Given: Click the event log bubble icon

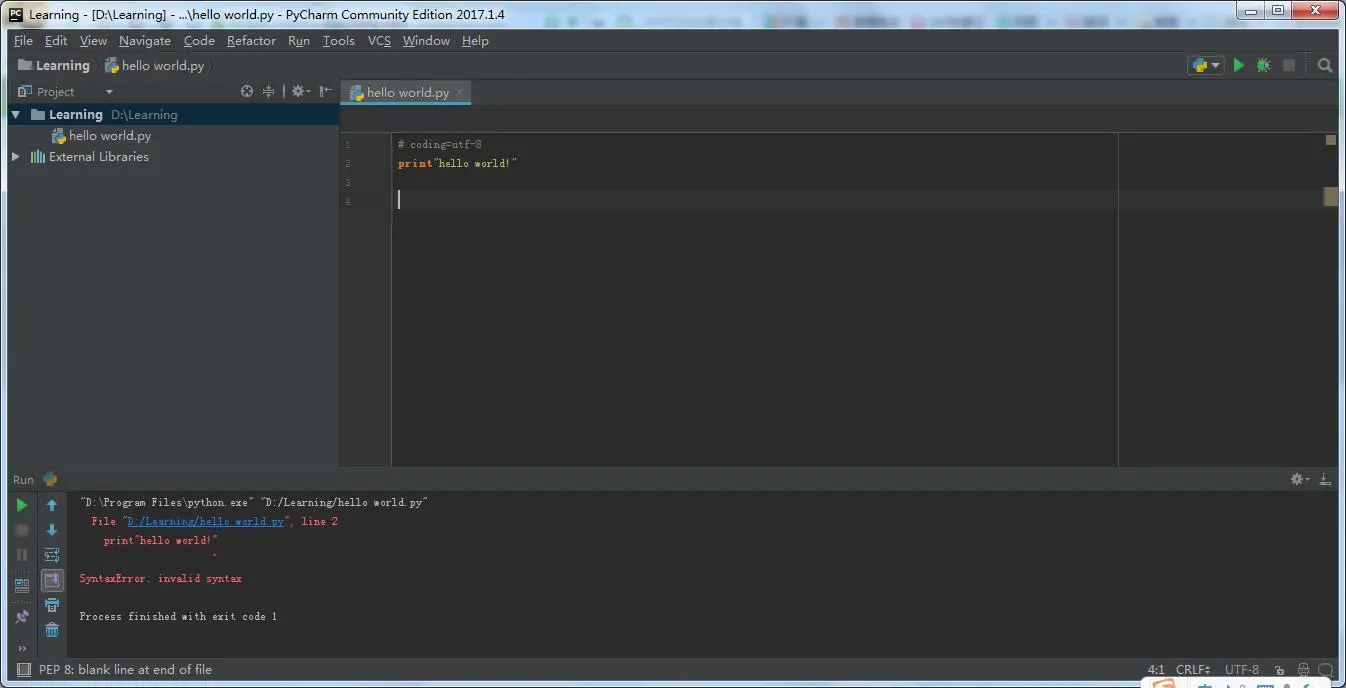Looking at the screenshot, I should 1325,670.
